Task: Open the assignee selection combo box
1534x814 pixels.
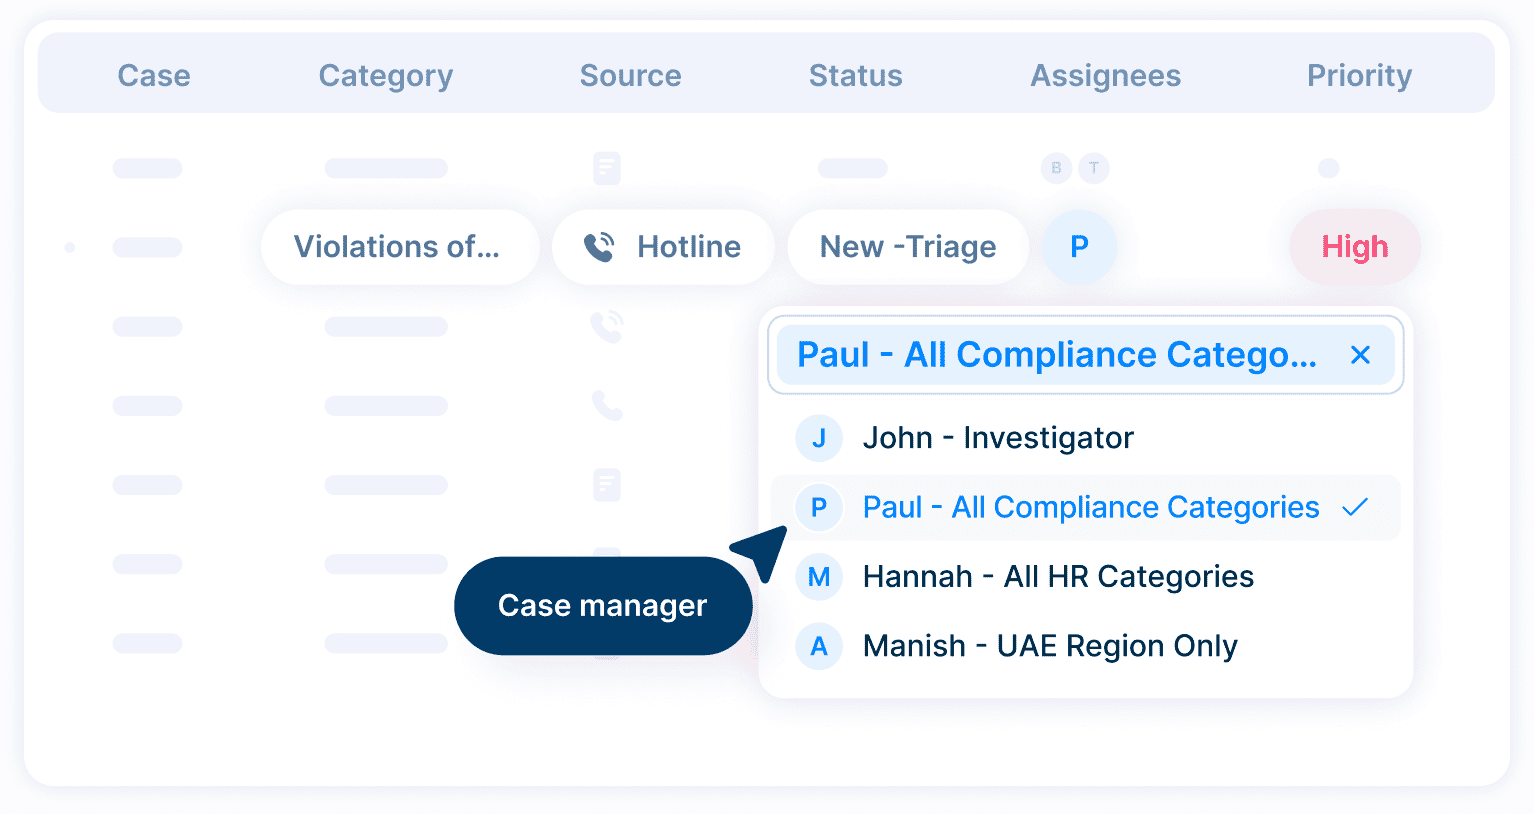Action: [x=1056, y=355]
